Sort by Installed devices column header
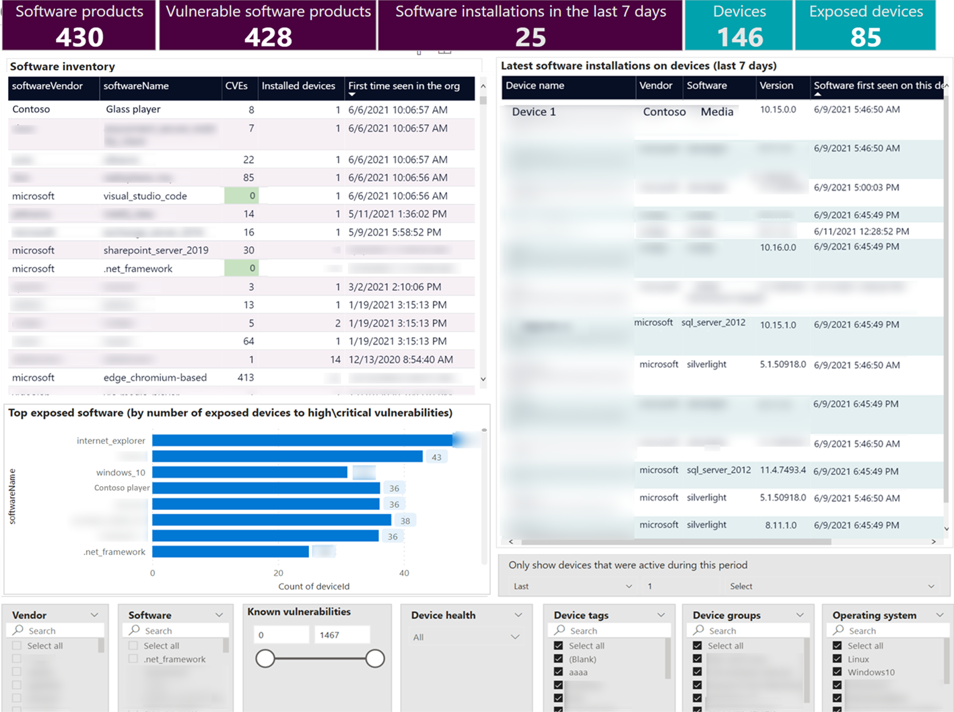This screenshot has width=954, height=712. click(301, 86)
